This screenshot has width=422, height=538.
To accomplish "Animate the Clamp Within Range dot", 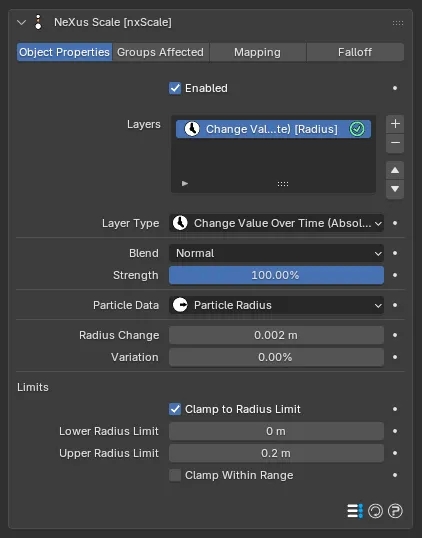I will [395, 475].
